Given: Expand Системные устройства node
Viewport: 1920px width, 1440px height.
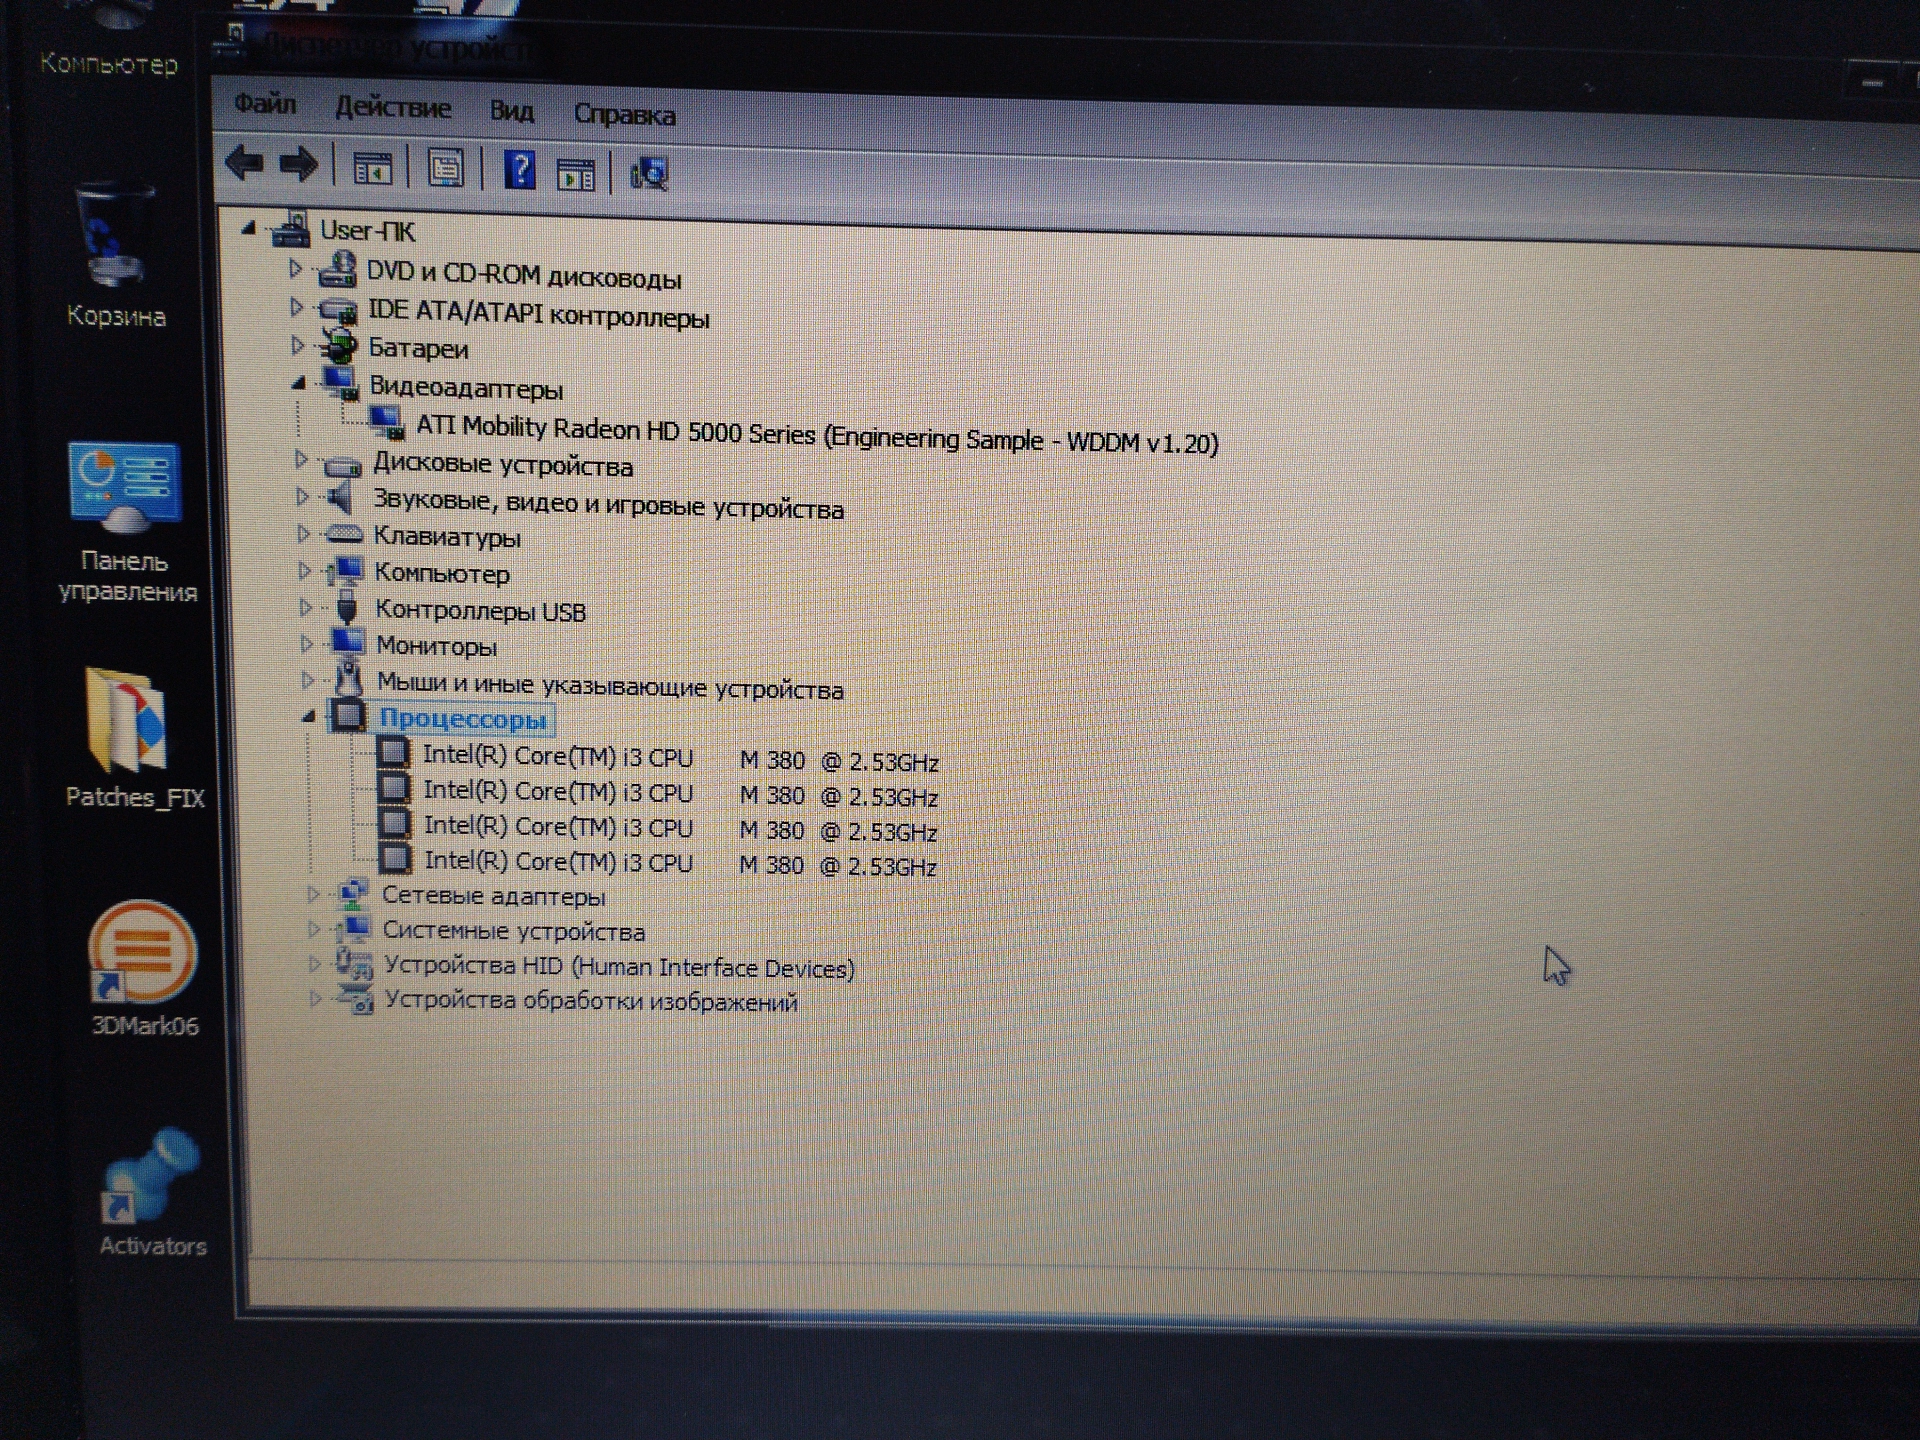Looking at the screenshot, I should [x=314, y=929].
